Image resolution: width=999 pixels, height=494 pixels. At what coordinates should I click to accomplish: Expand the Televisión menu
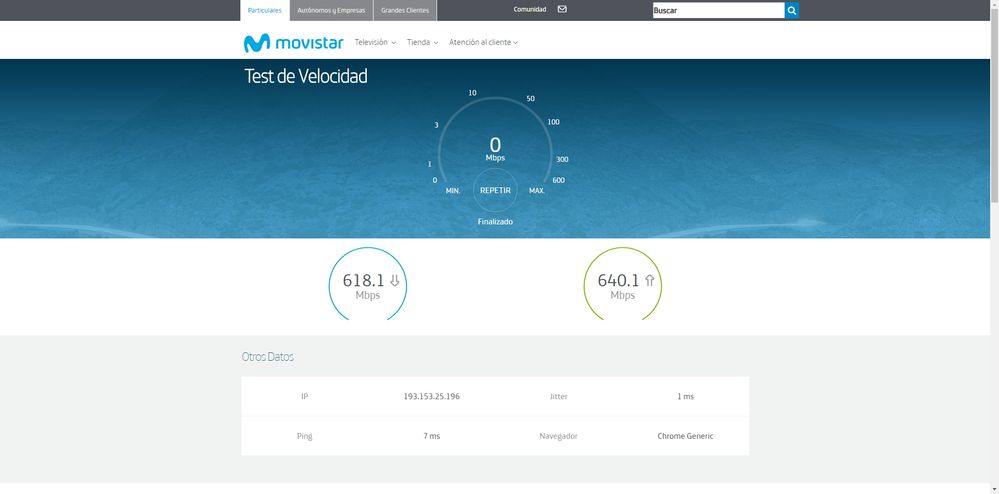pos(375,43)
